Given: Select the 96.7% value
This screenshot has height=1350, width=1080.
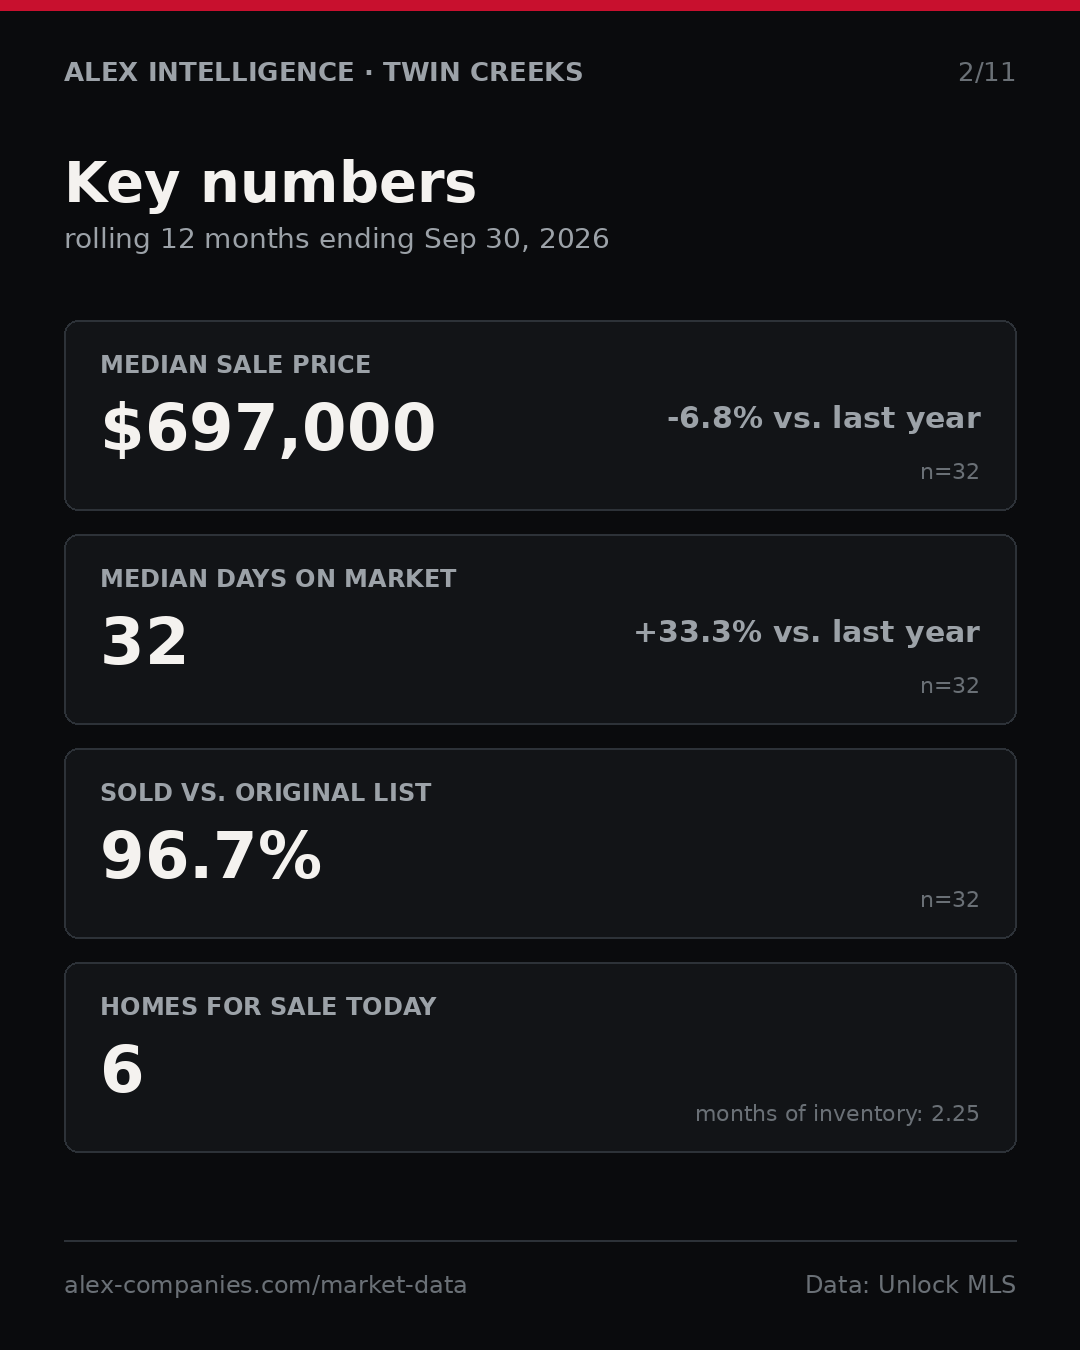Looking at the screenshot, I should click(x=211, y=857).
